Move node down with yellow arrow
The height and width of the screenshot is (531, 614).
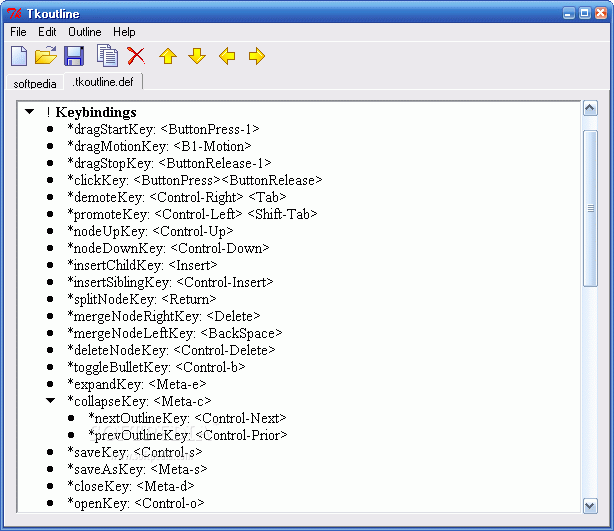pyautogui.click(x=197, y=56)
